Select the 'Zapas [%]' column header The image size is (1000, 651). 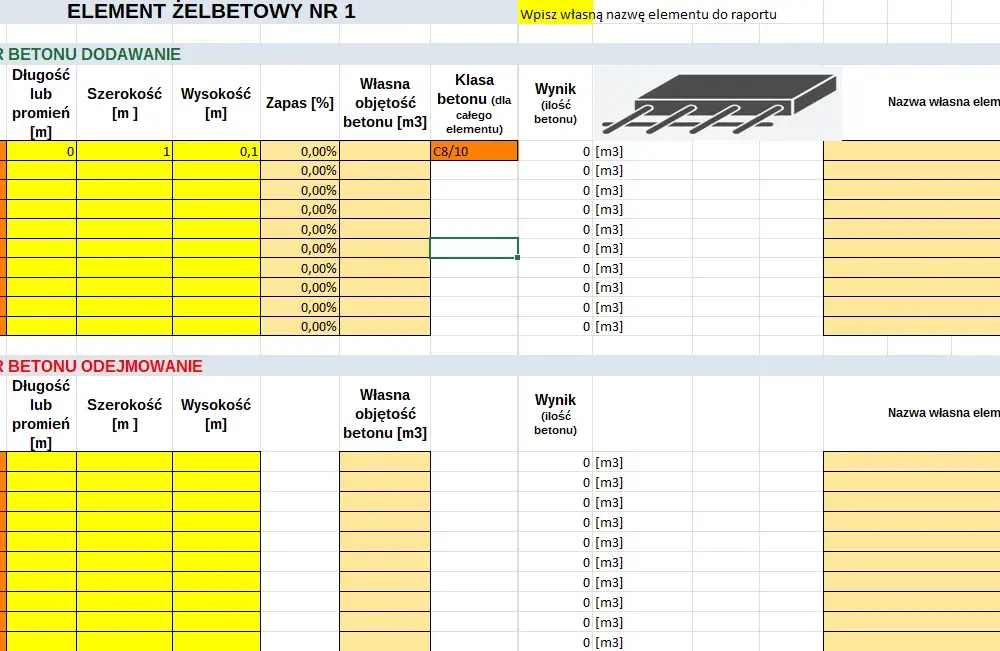(300, 103)
